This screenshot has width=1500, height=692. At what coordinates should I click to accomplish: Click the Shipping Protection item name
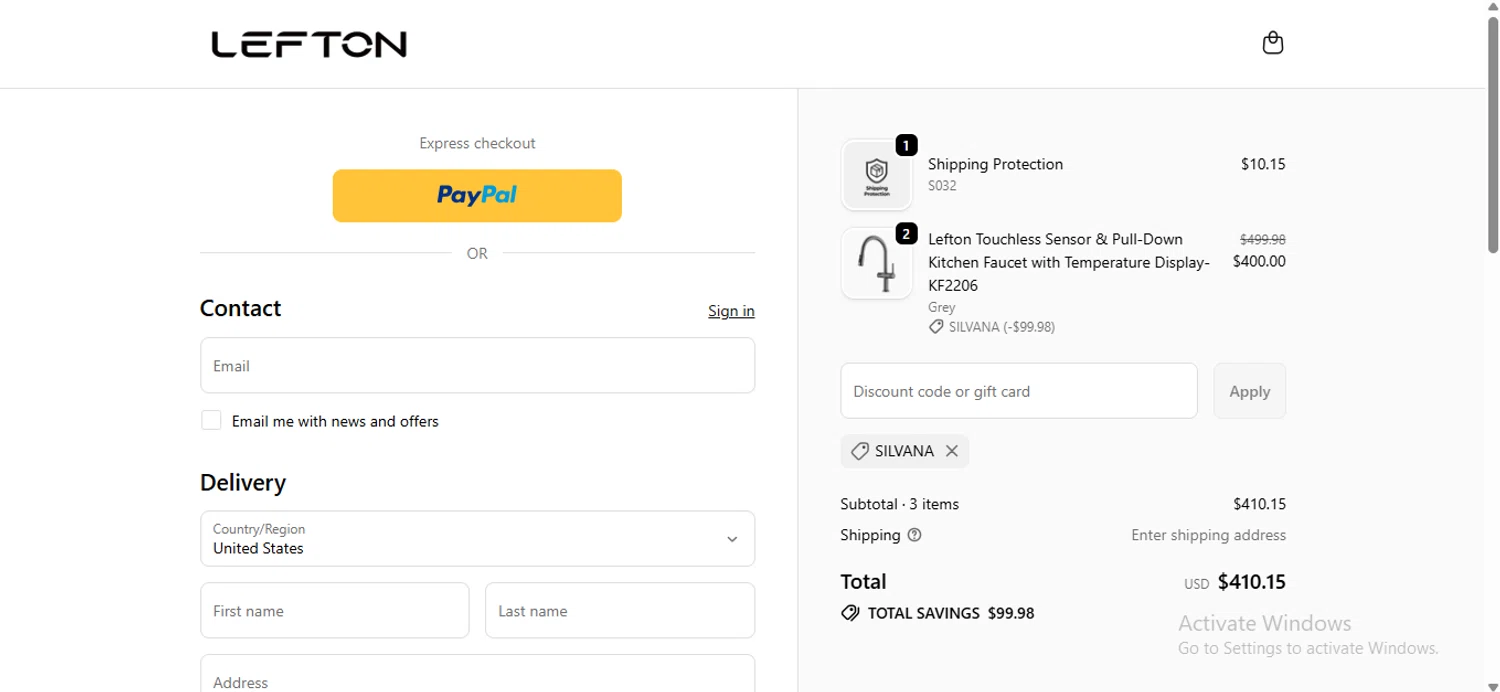995,164
